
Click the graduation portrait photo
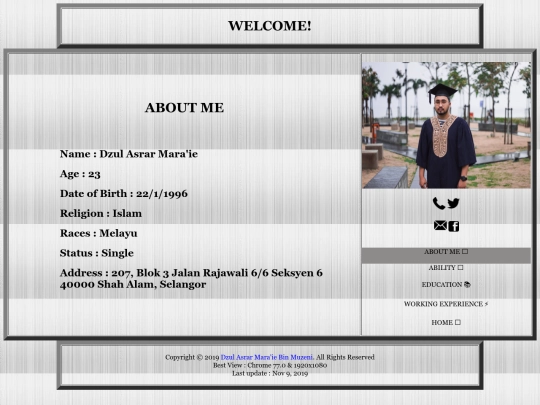pyautogui.click(x=446, y=125)
